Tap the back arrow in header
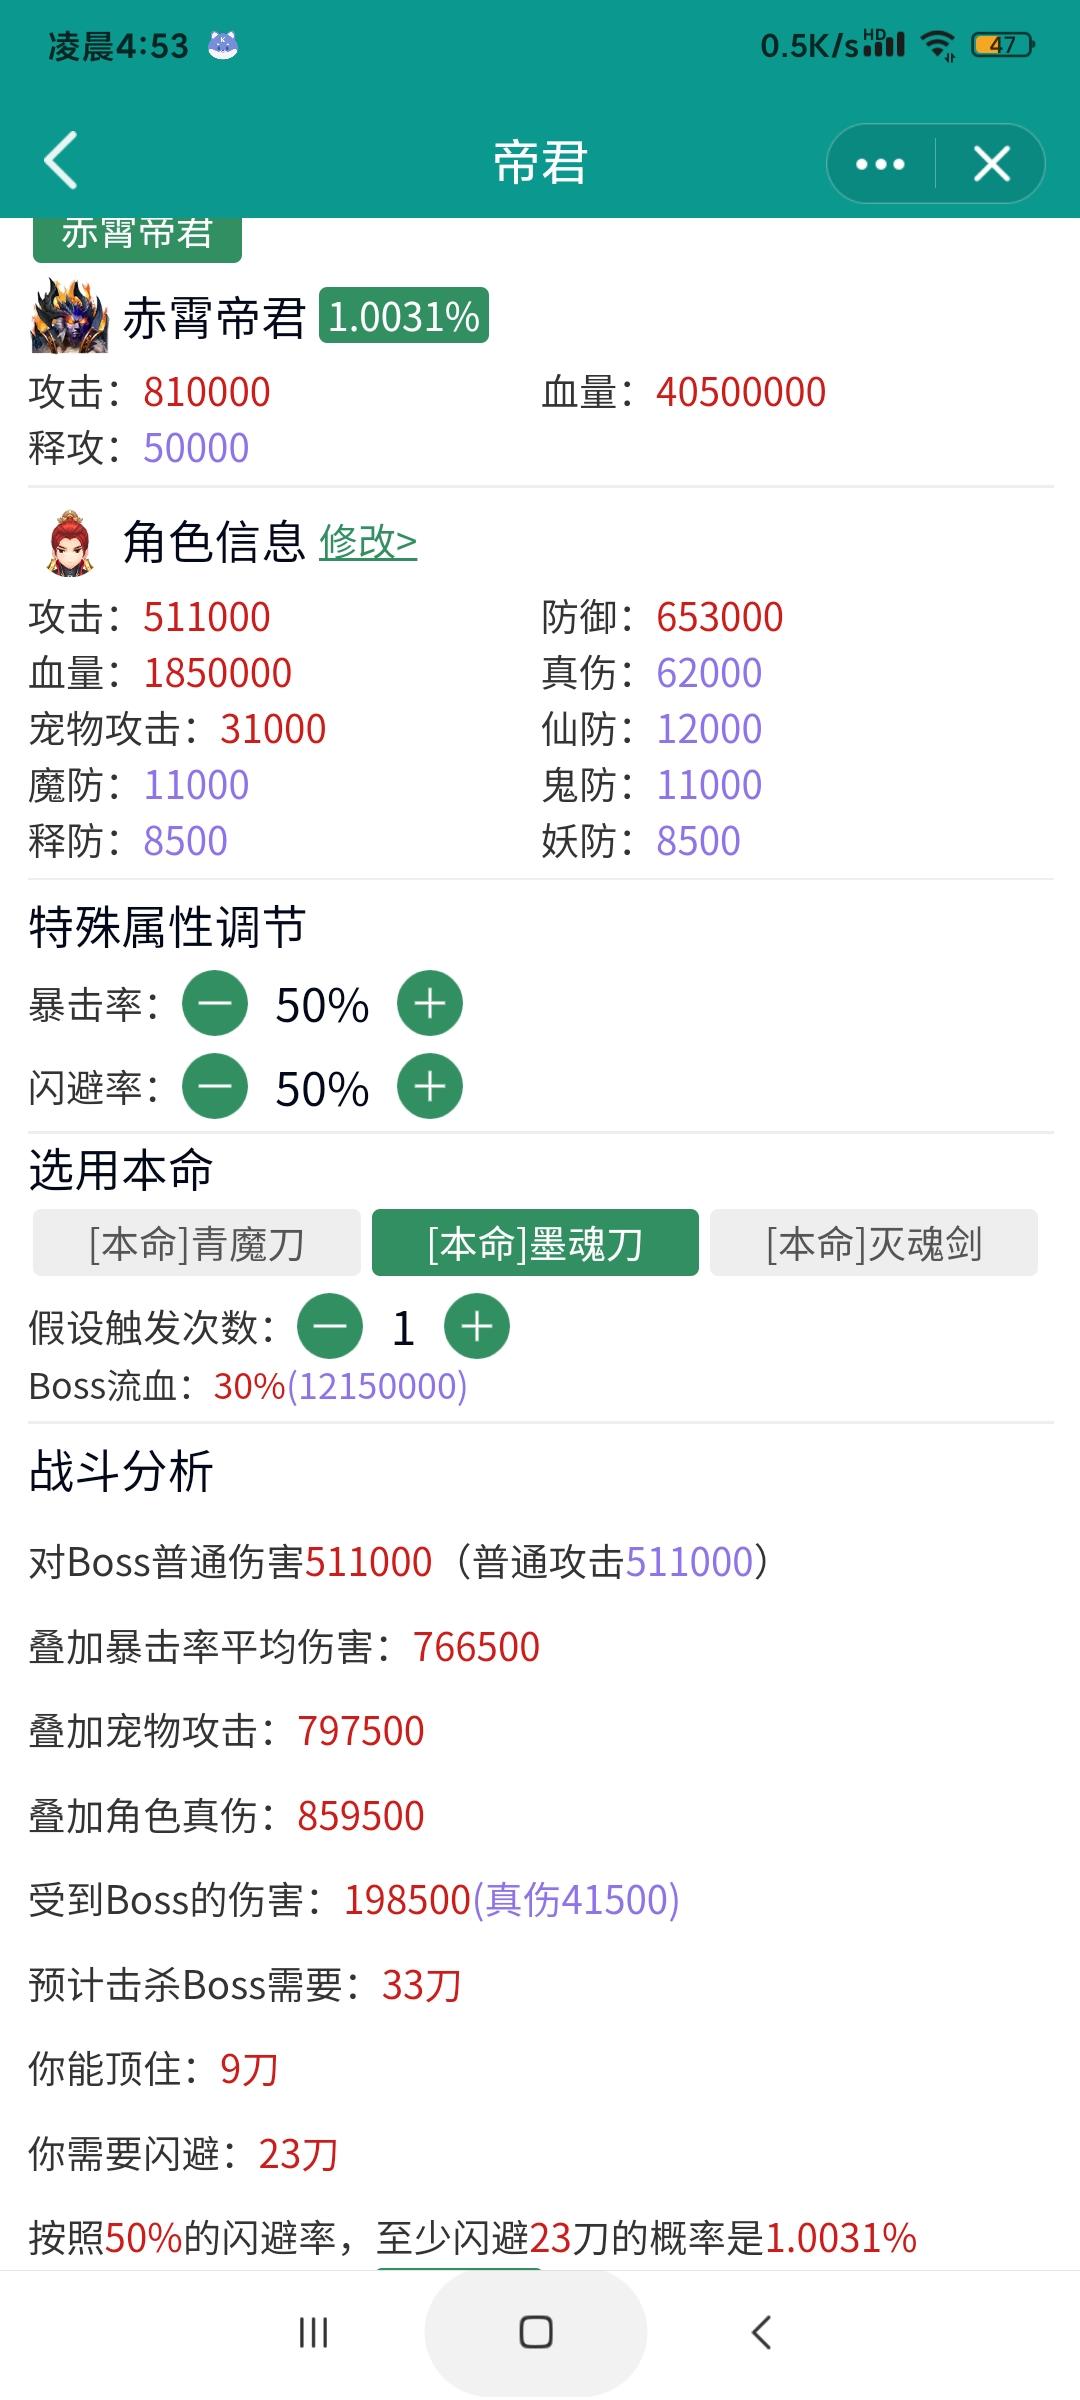 (x=61, y=160)
